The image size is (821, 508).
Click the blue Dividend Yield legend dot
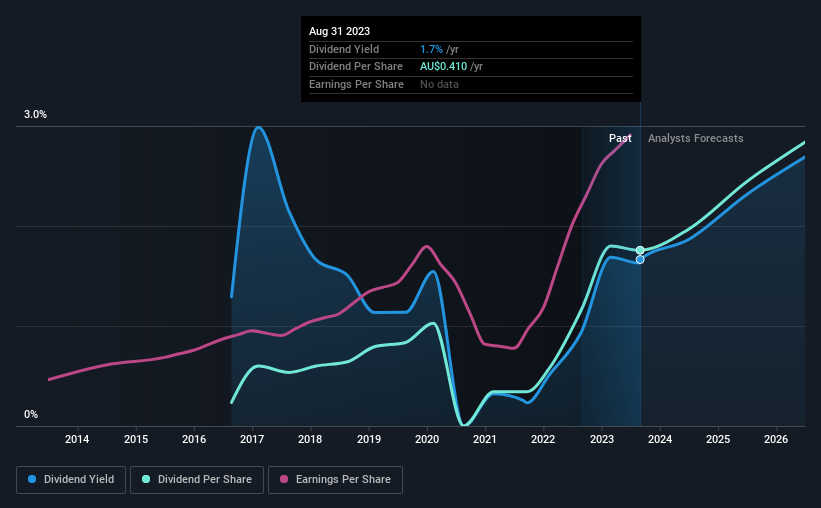coord(32,479)
